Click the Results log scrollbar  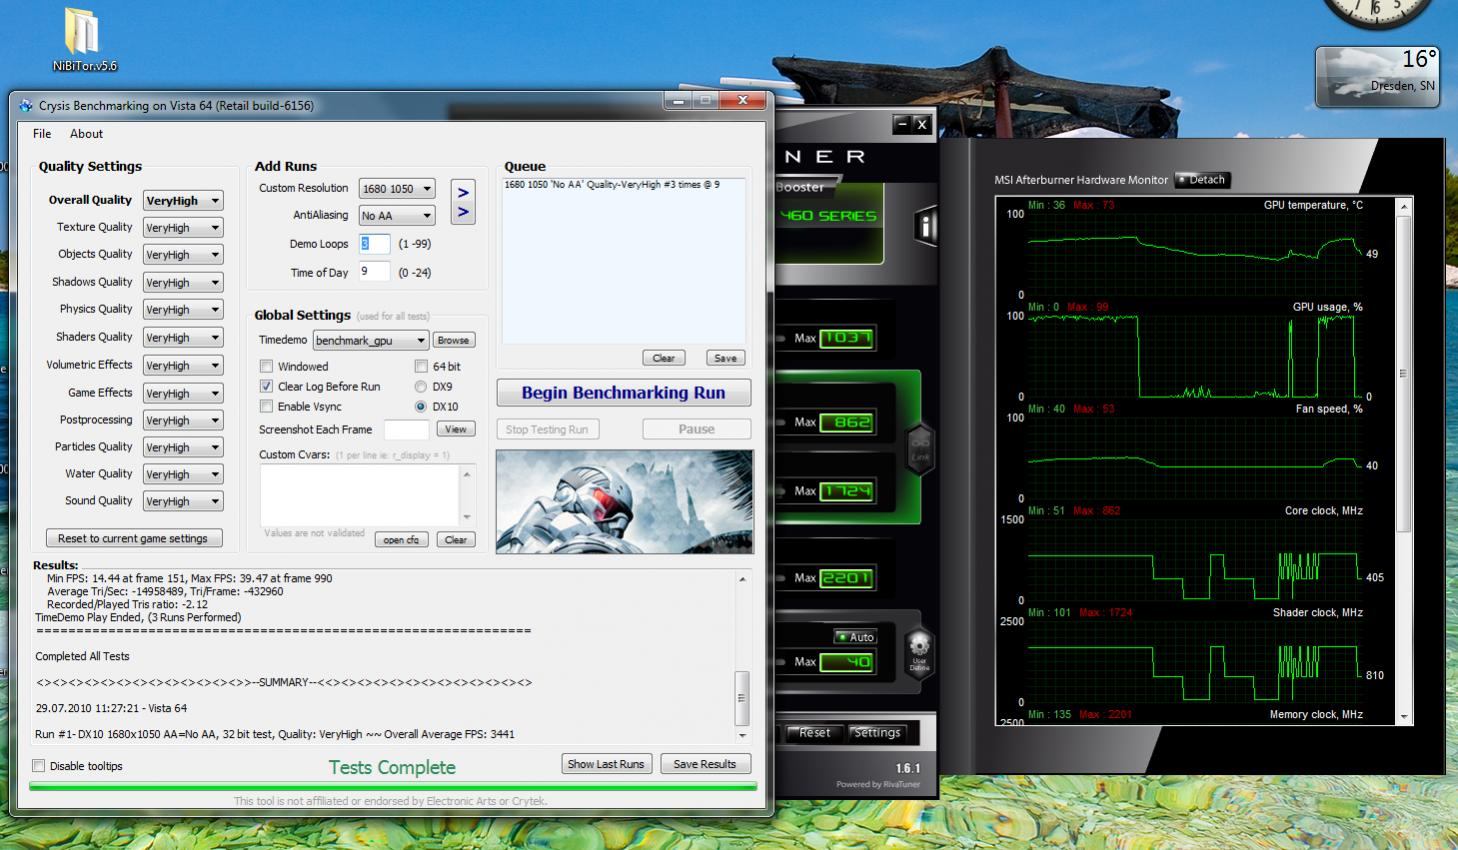click(x=742, y=655)
